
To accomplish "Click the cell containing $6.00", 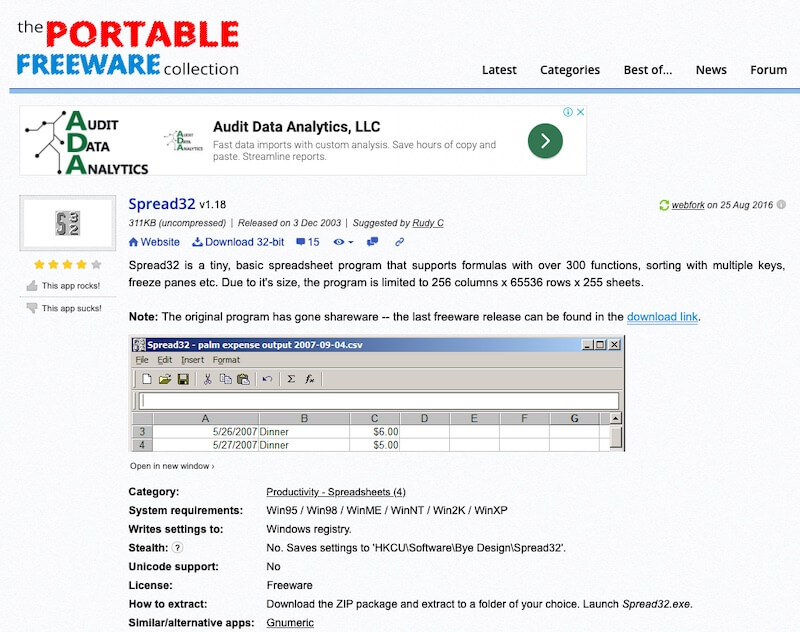I will tap(374, 432).
